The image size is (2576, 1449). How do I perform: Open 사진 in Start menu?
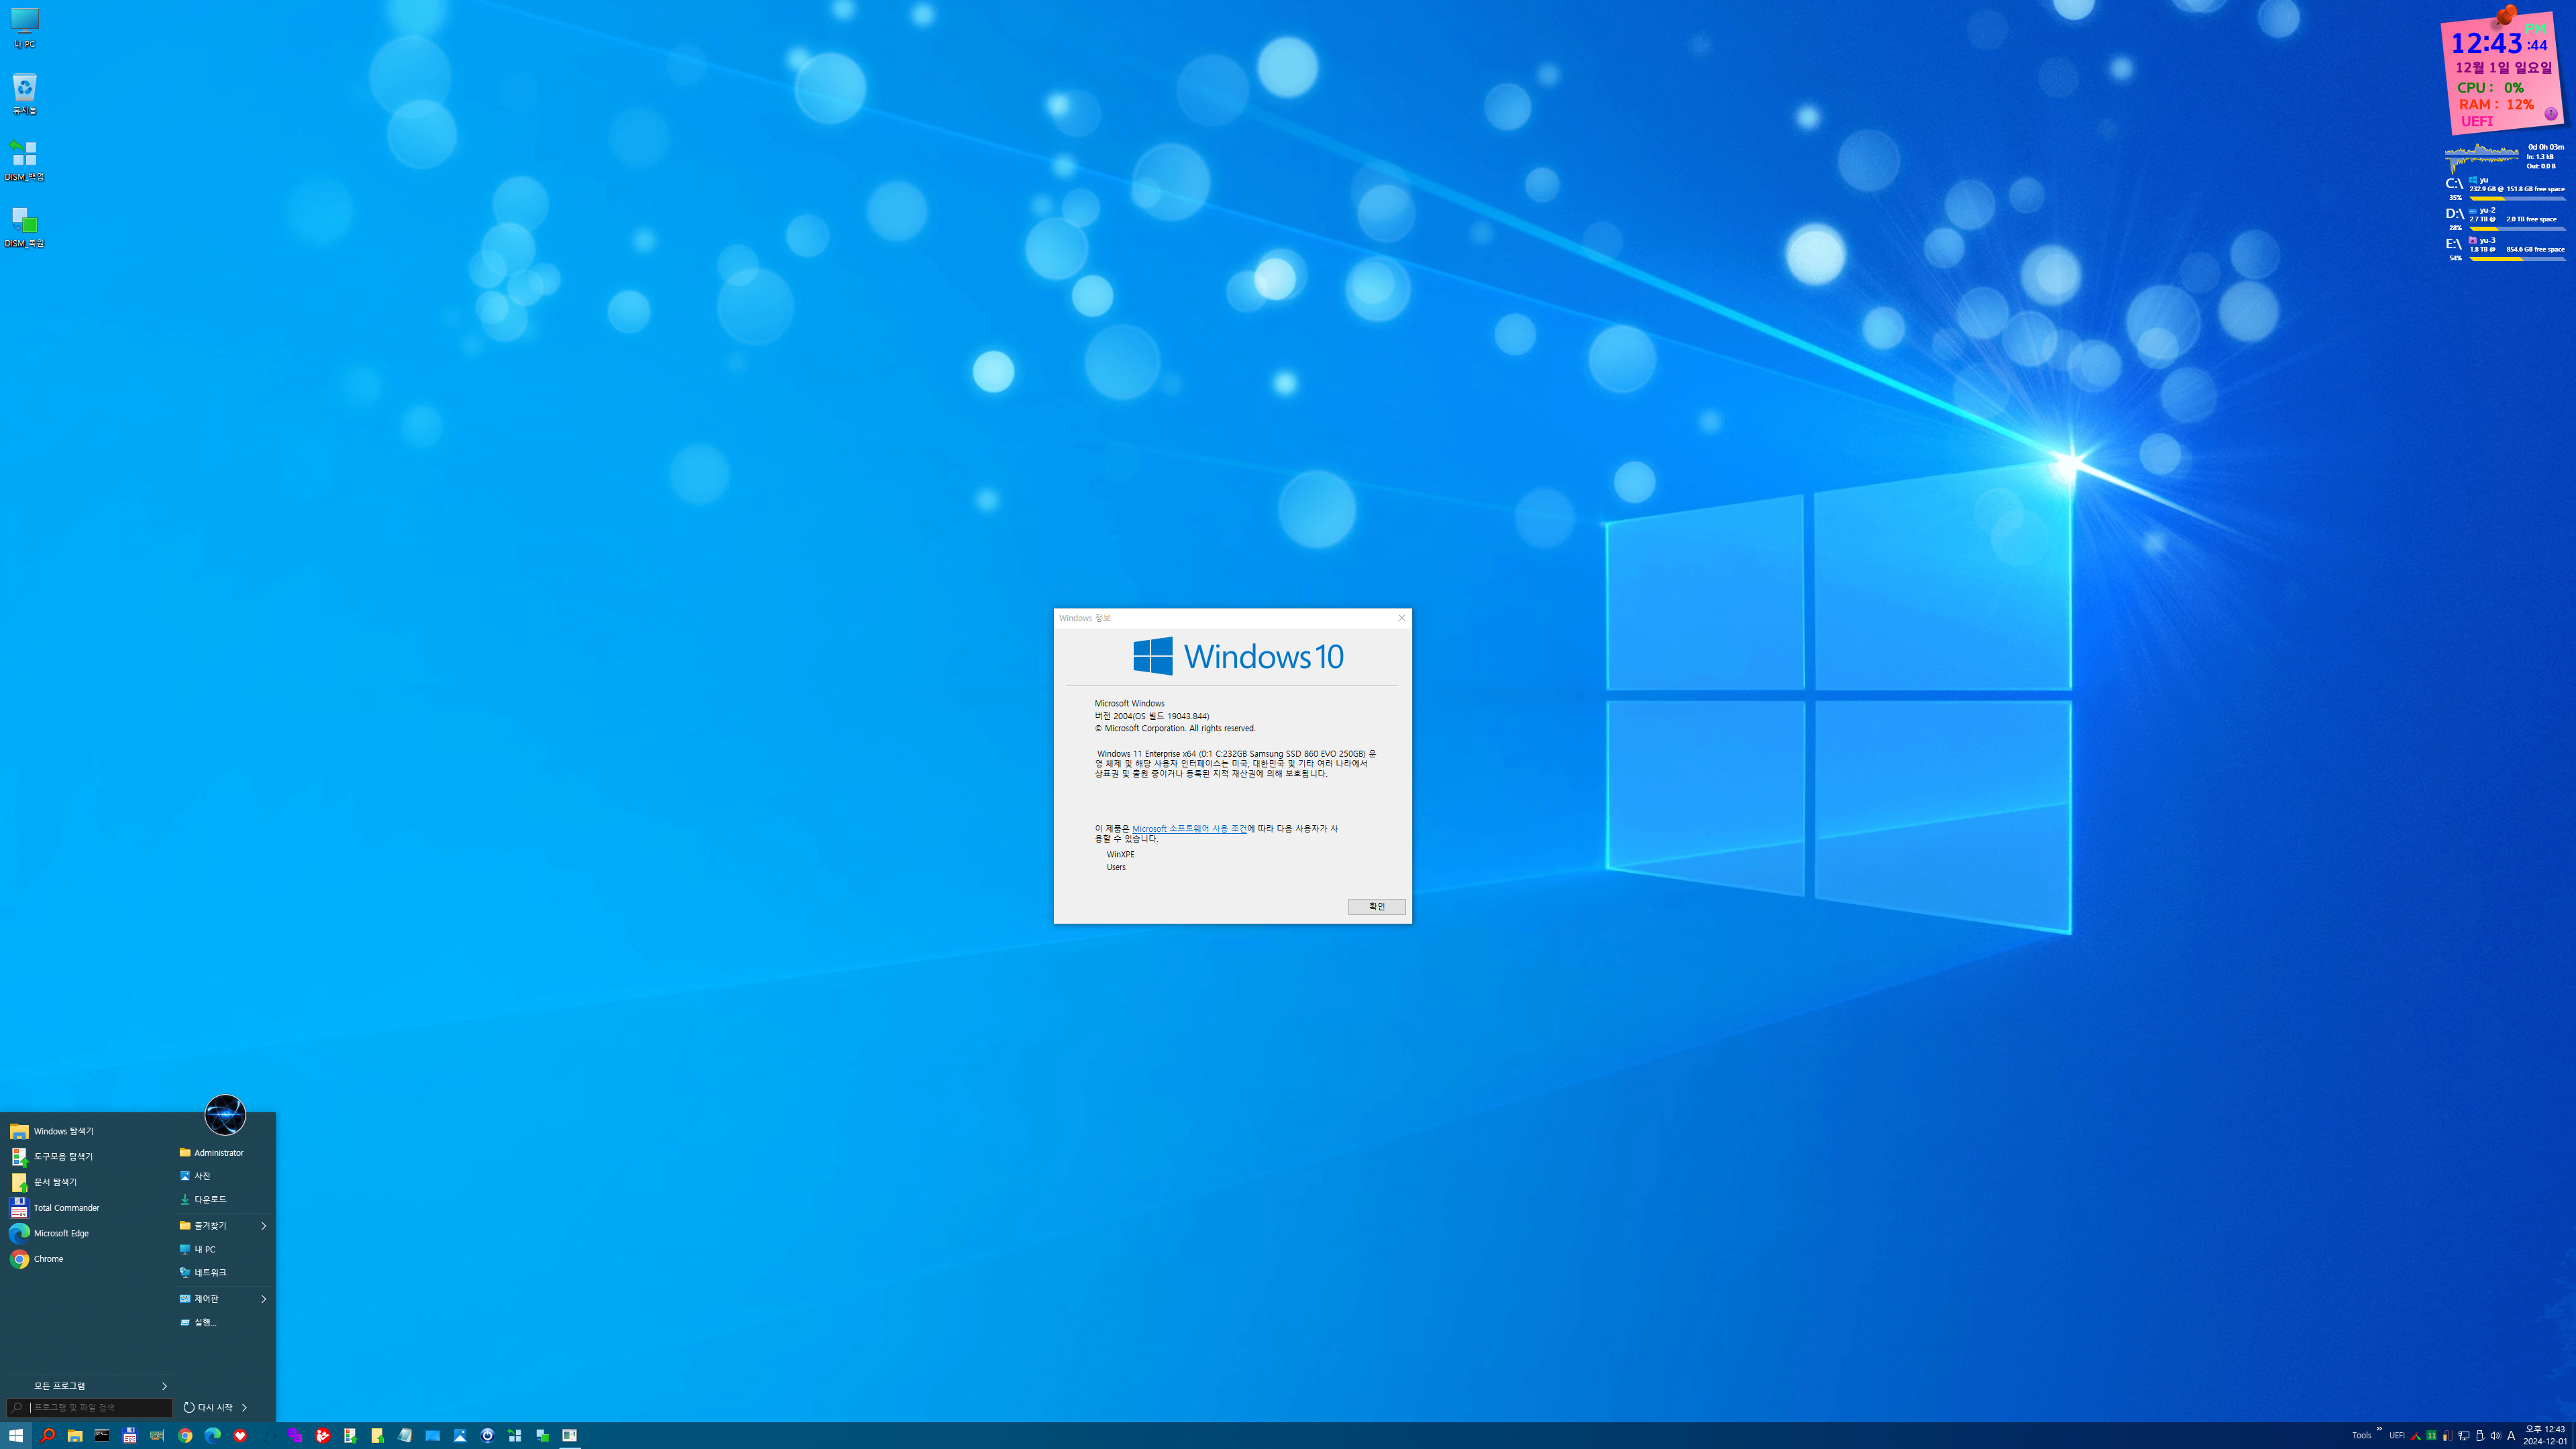tap(224, 1176)
